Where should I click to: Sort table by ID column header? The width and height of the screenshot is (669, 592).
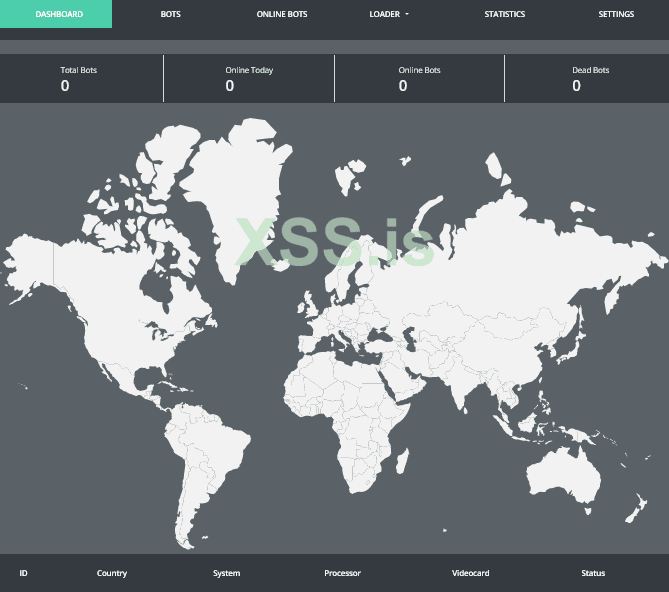click(23, 573)
